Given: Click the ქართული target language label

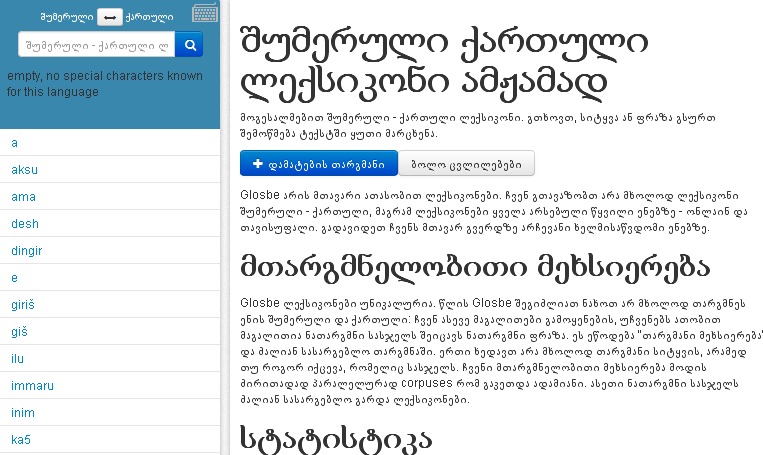Looking at the screenshot, I should 149,17.
